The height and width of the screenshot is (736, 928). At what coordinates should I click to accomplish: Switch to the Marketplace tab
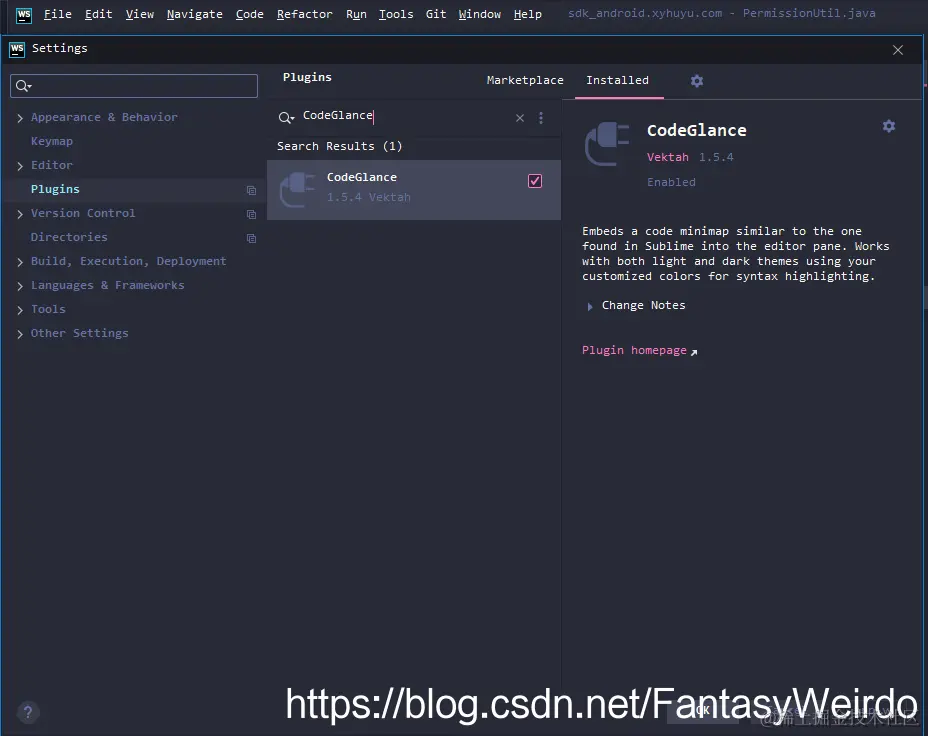525,80
